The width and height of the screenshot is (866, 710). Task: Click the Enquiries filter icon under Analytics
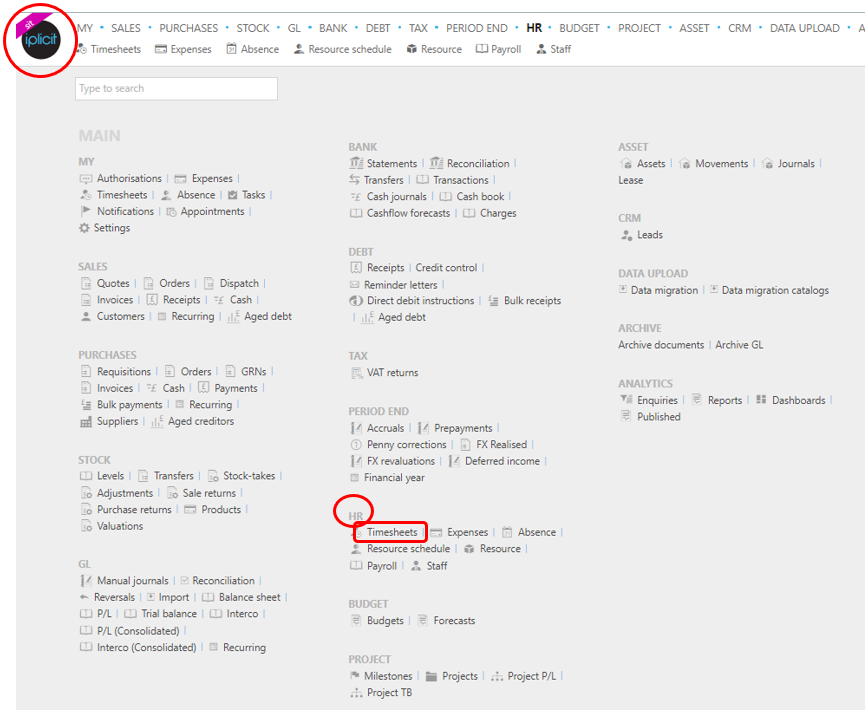tap(626, 400)
